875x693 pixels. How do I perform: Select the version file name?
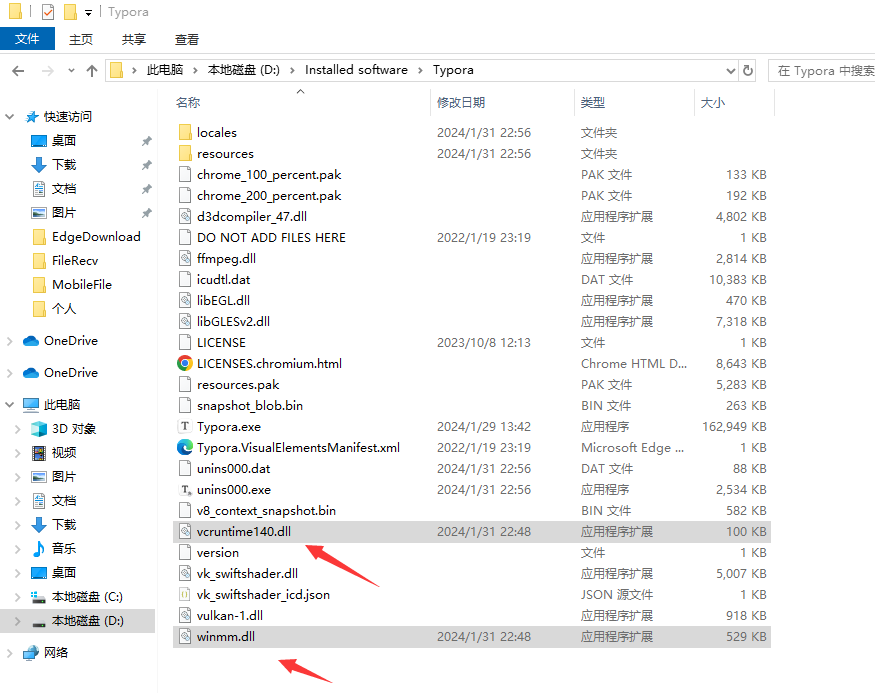pos(218,553)
